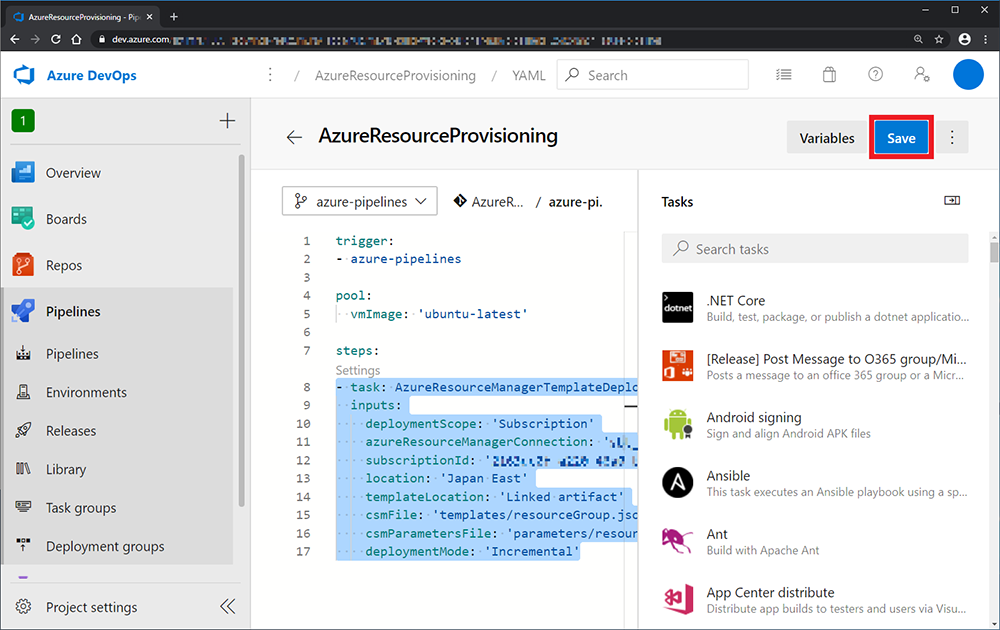
Task: Select the App Center distribute task
Action: 814,599
